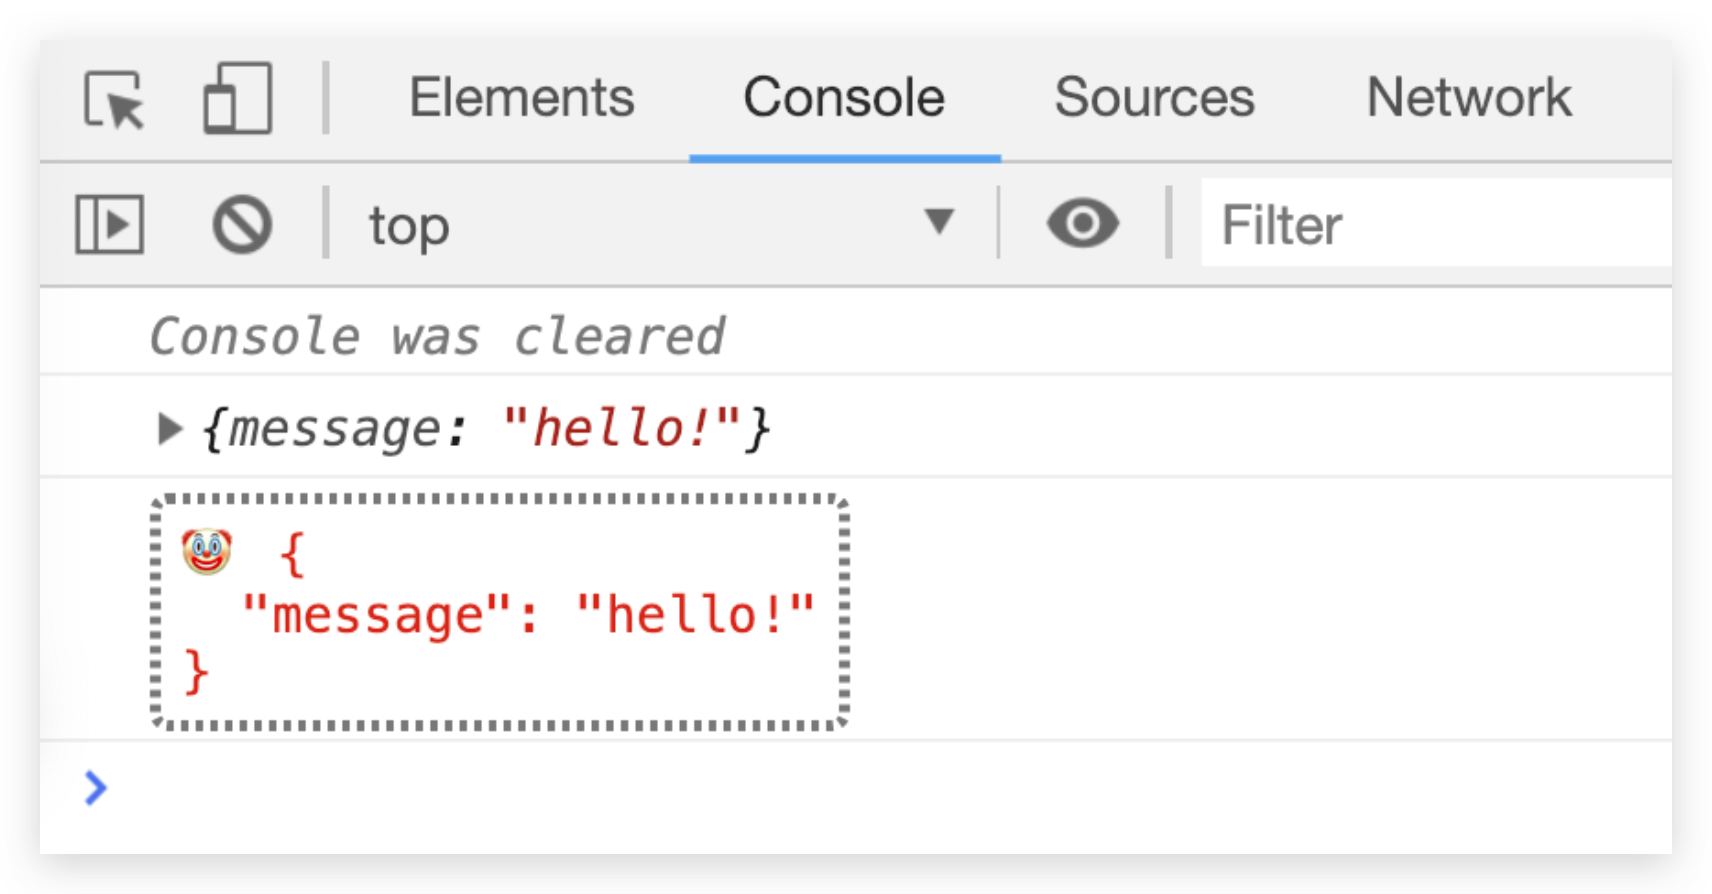Show the console sidebar panel icon

(x=110, y=224)
